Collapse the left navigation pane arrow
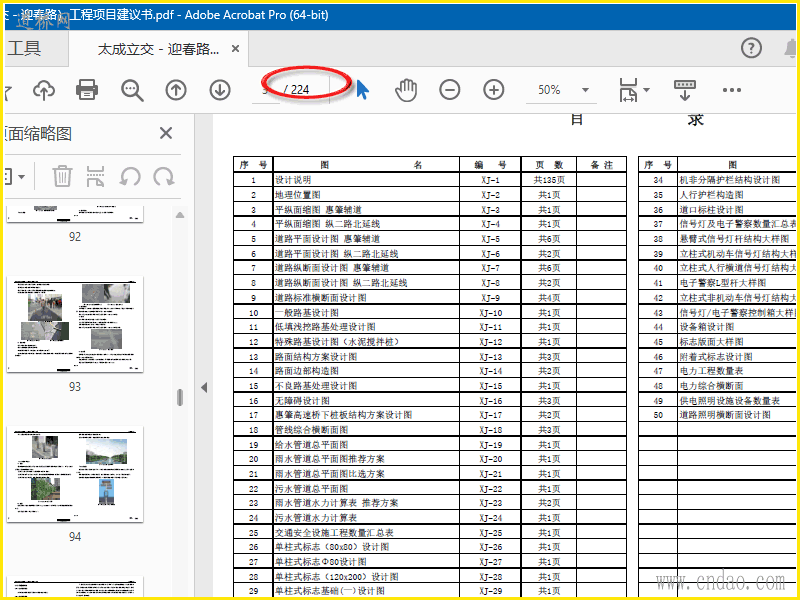800x600 pixels. (204, 387)
